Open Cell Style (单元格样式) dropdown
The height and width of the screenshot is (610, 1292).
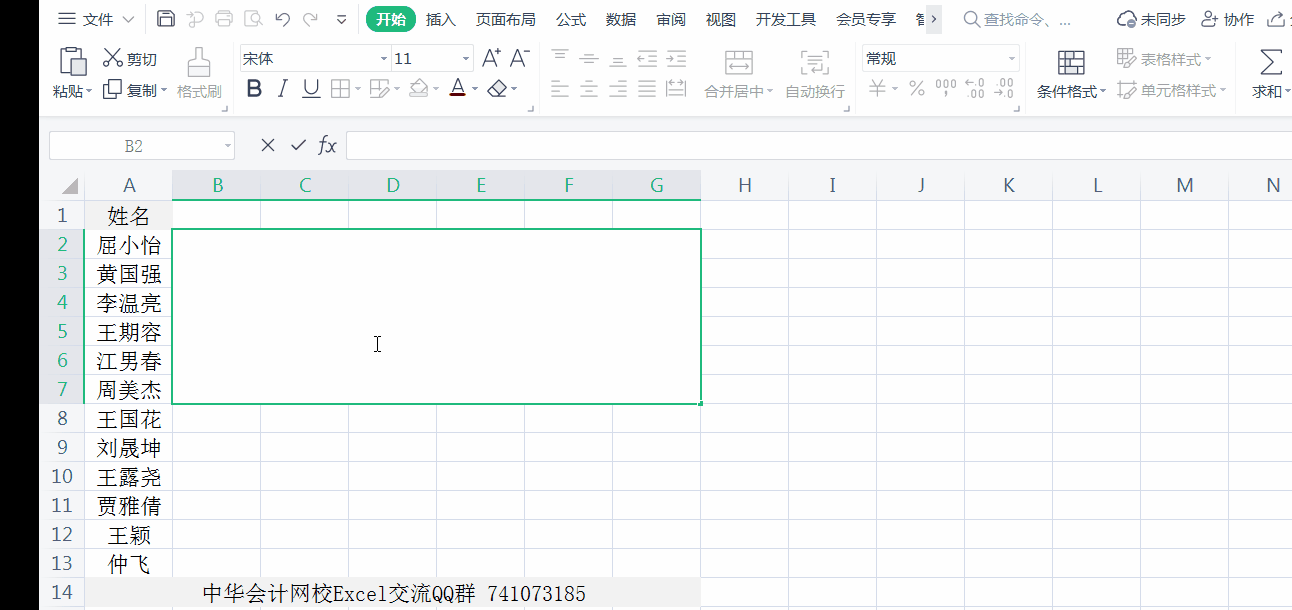click(1170, 90)
